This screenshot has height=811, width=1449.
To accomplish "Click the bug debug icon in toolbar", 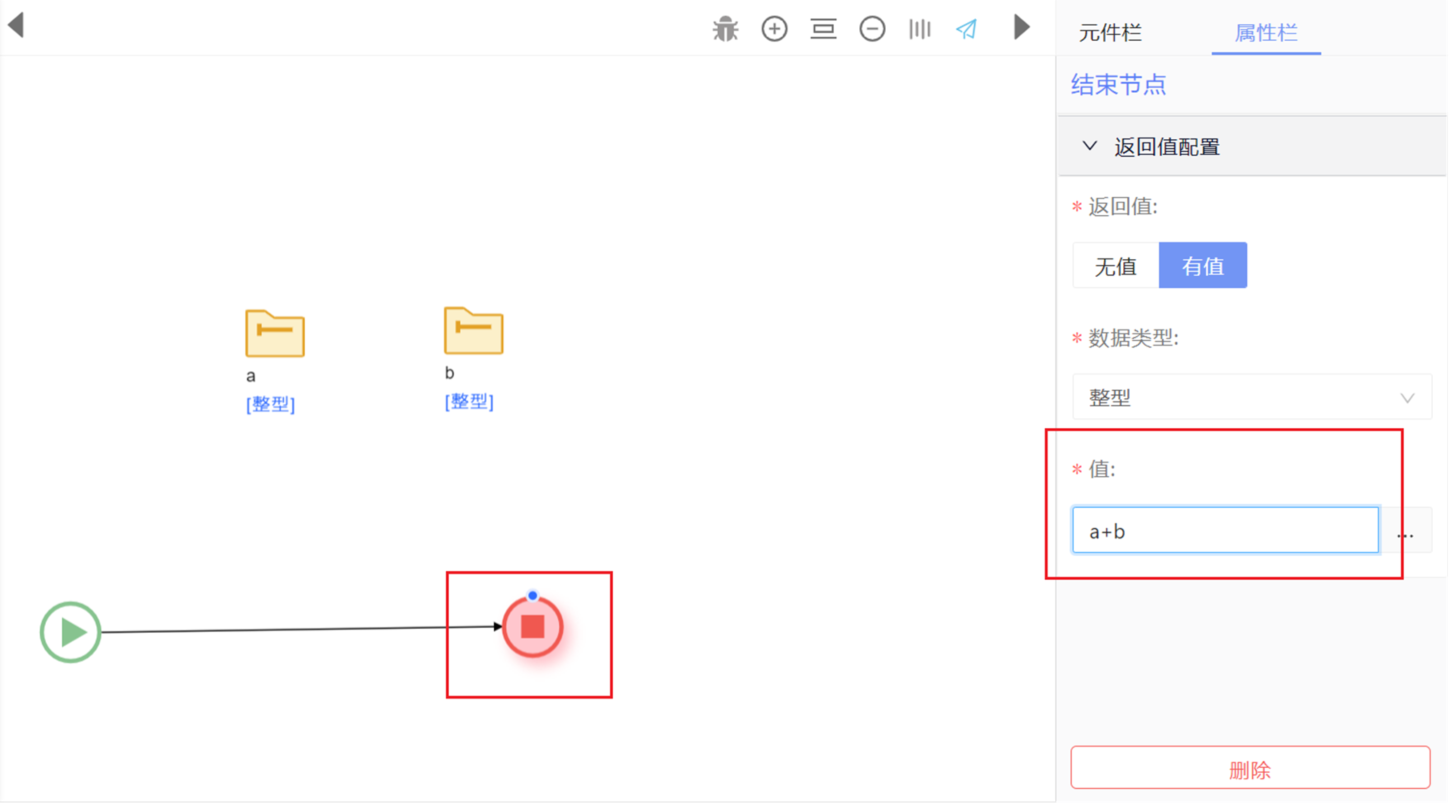I will [725, 29].
